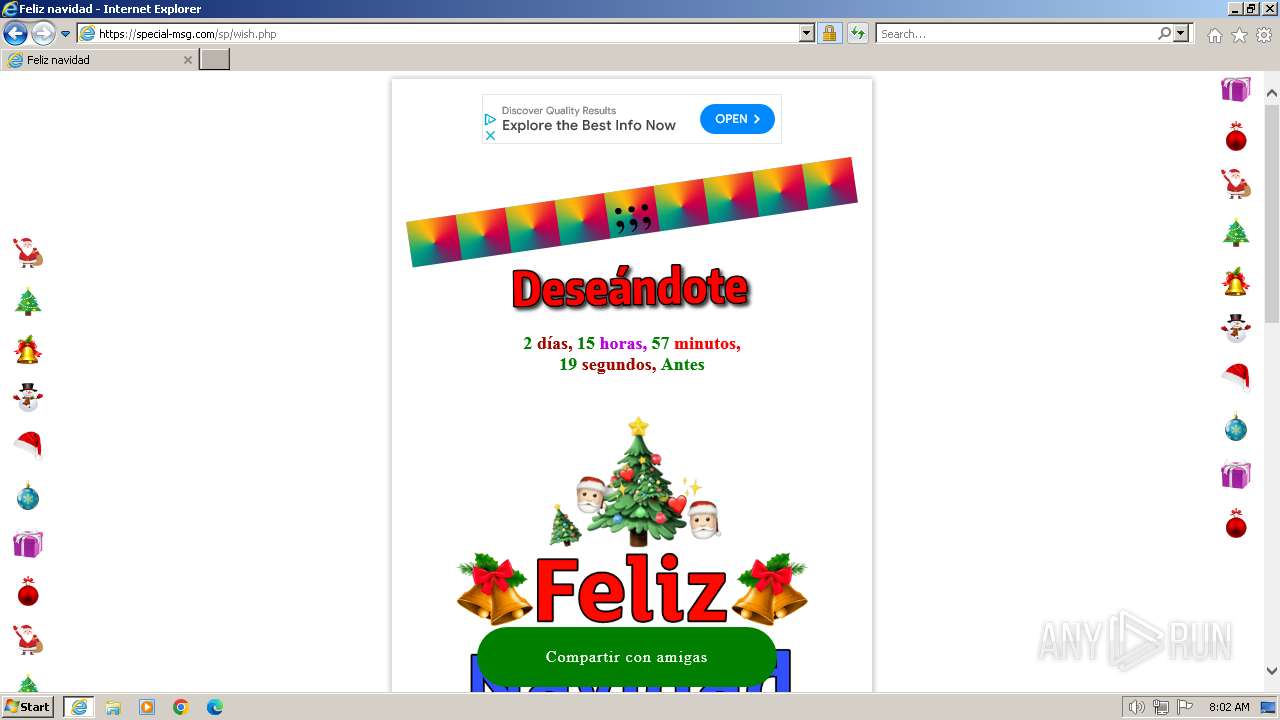Open search provider dropdown arrow

tap(1182, 34)
